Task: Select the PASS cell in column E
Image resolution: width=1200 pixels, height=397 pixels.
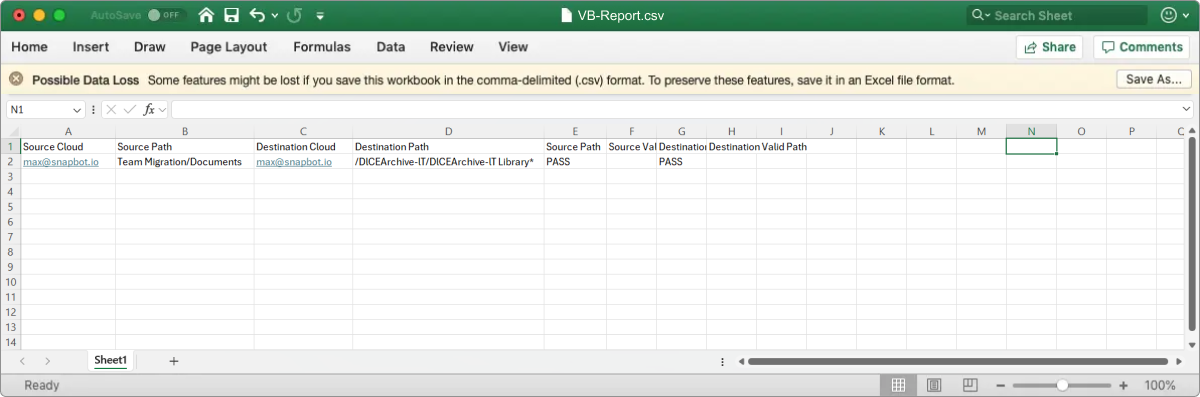Action: tap(575, 161)
